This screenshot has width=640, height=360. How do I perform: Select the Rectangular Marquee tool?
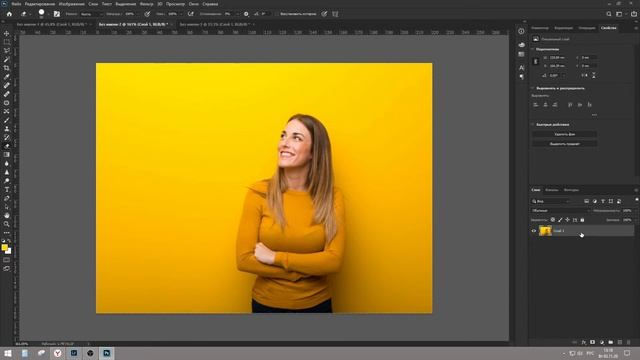tap(7, 42)
